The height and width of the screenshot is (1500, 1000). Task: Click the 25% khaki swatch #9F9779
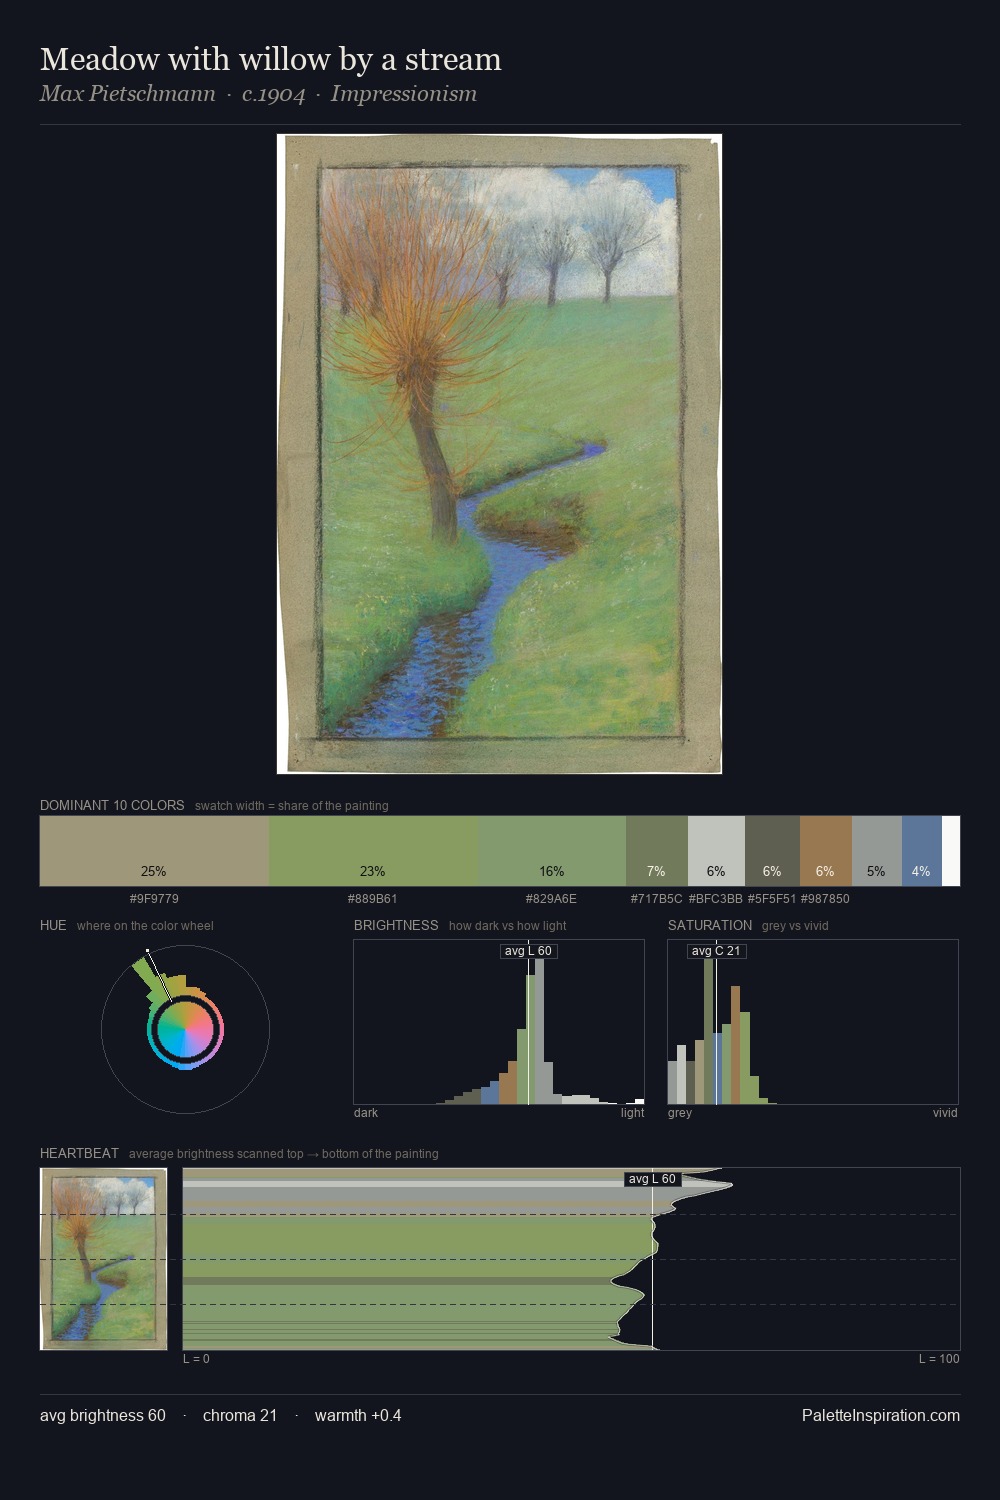point(154,851)
